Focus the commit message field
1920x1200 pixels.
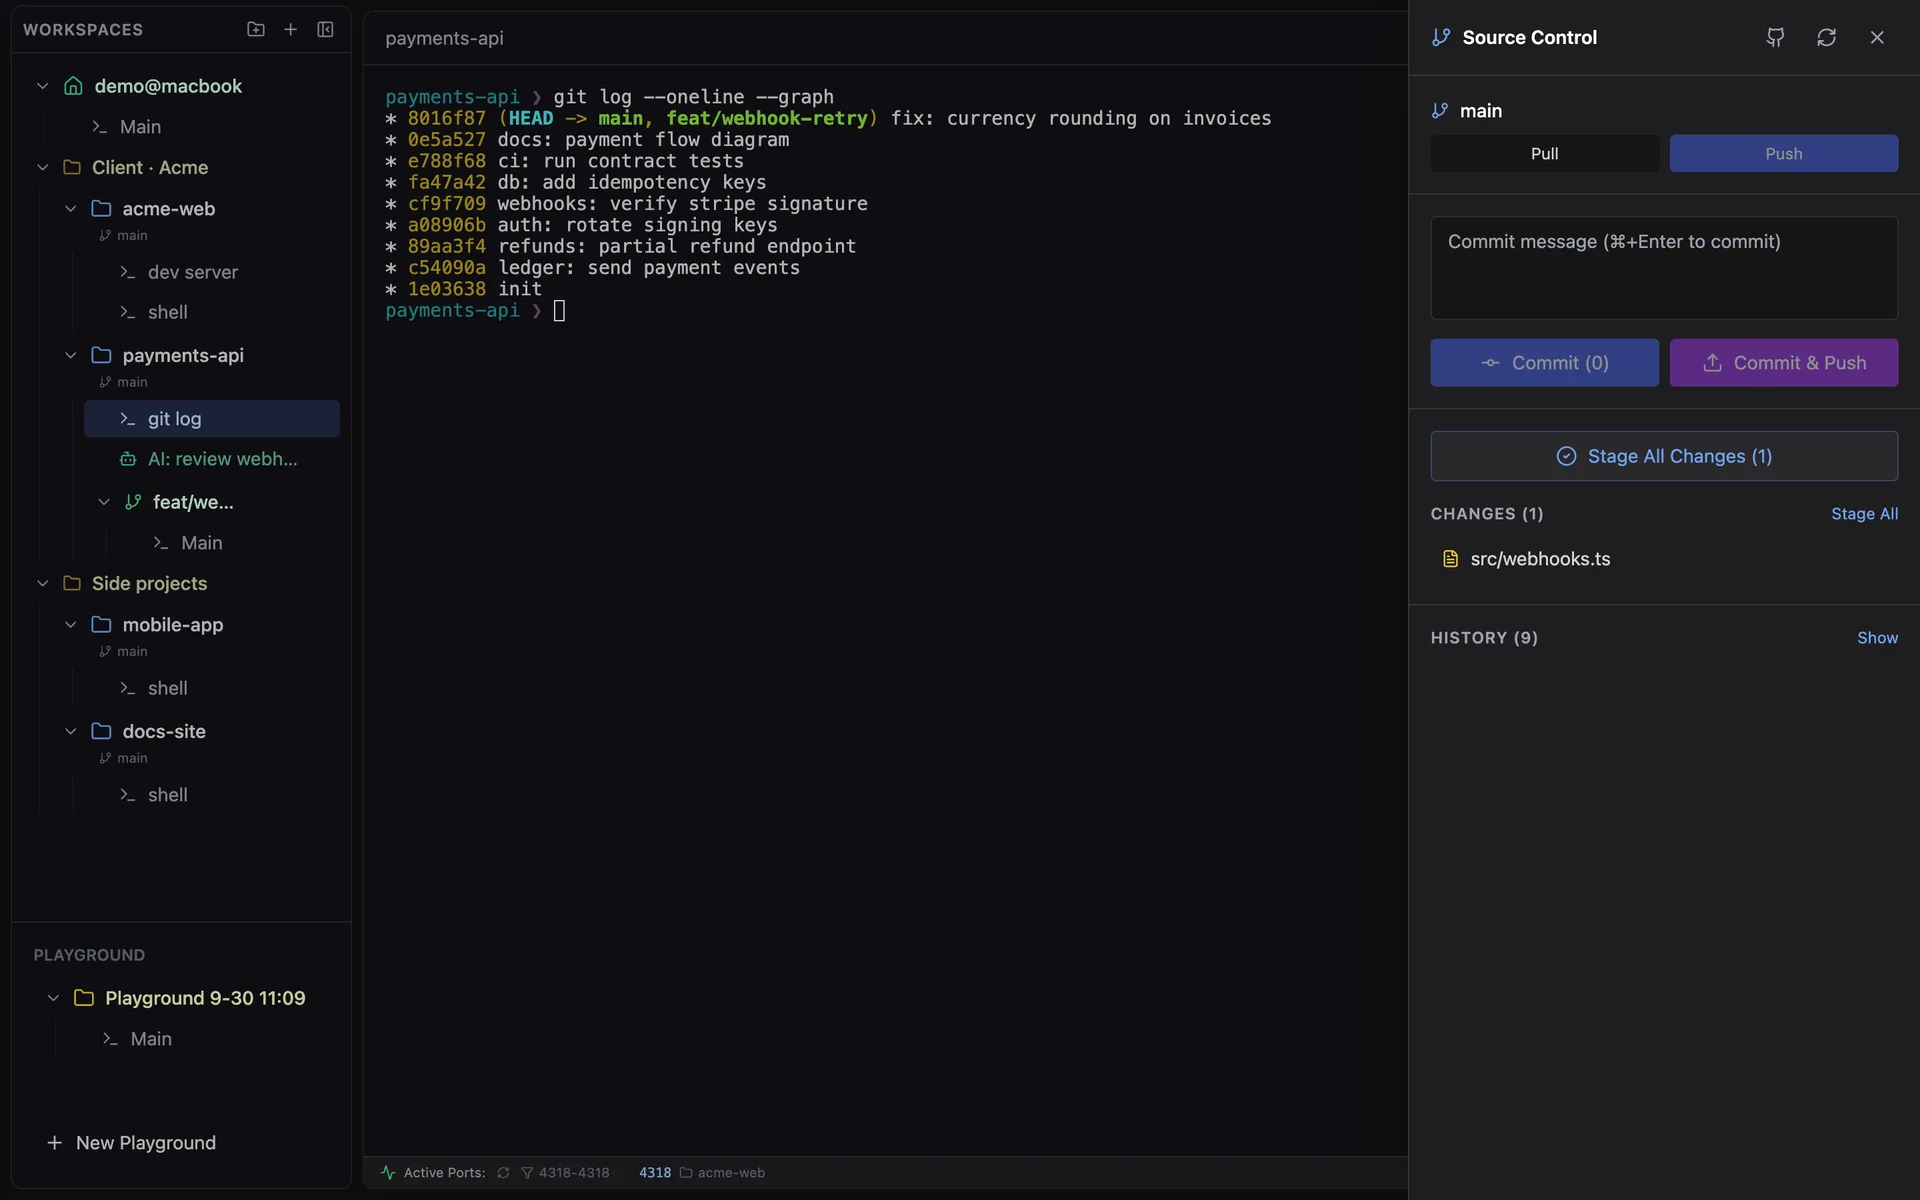click(1664, 268)
